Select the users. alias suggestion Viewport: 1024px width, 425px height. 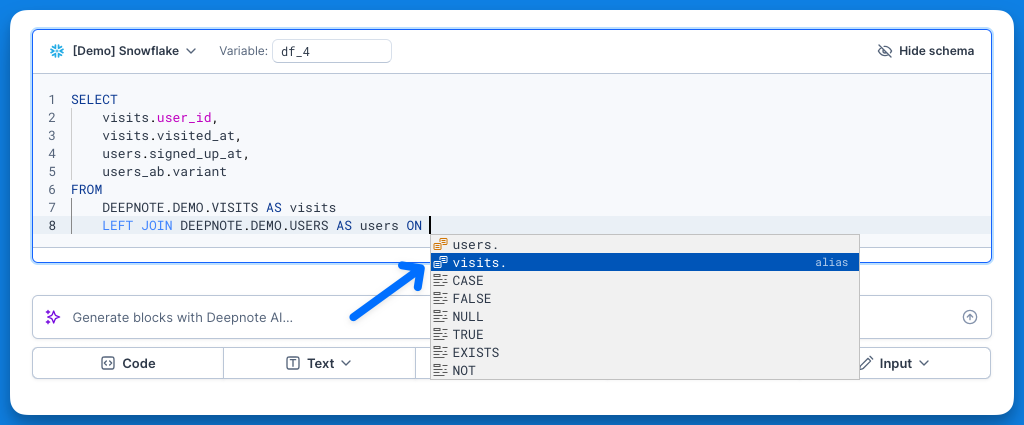(645, 245)
